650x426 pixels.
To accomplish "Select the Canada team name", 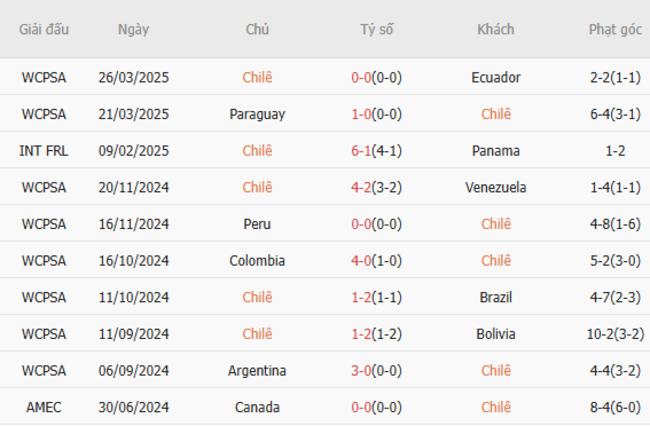I will (x=257, y=408).
